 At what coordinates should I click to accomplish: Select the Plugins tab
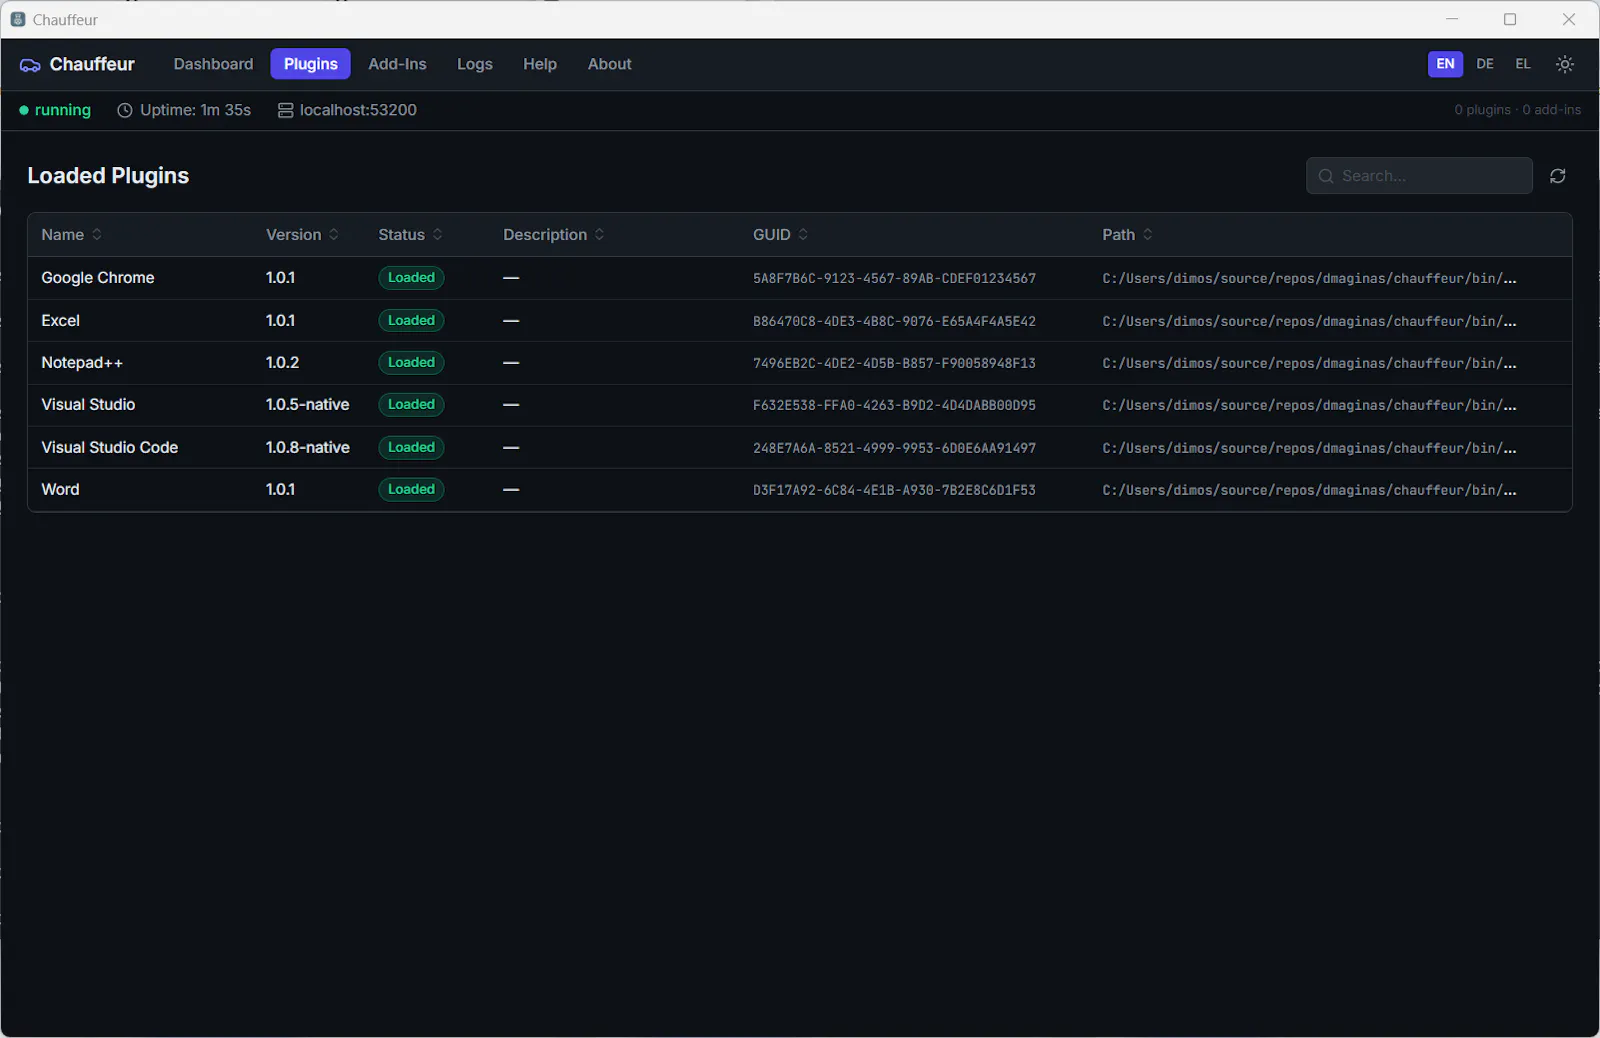pos(310,64)
